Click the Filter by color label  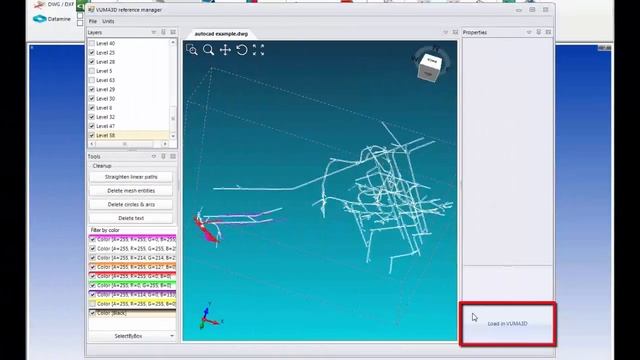105,230
